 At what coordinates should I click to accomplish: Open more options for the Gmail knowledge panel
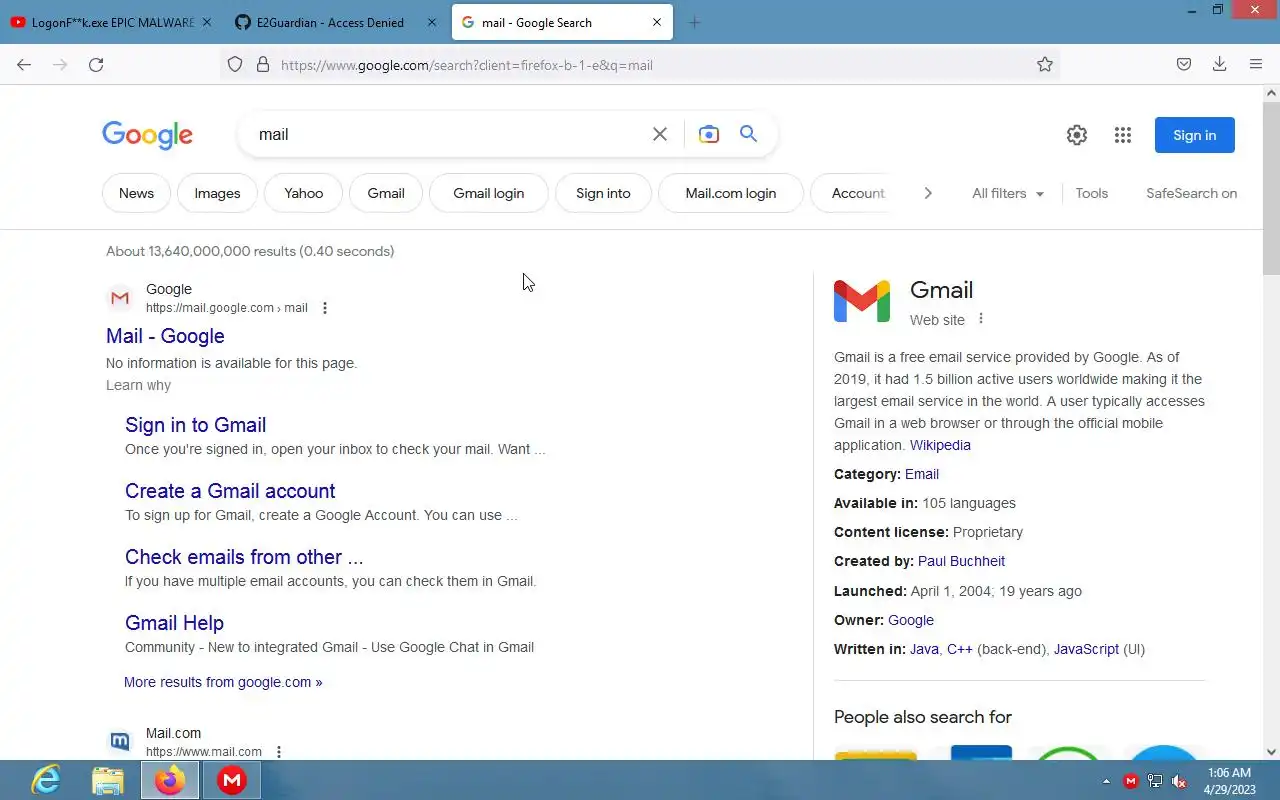tap(981, 319)
